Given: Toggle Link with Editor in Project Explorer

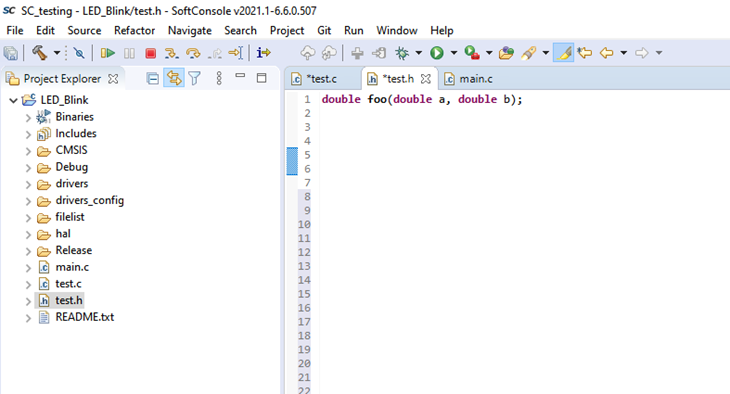Looking at the screenshot, I should point(174,78).
